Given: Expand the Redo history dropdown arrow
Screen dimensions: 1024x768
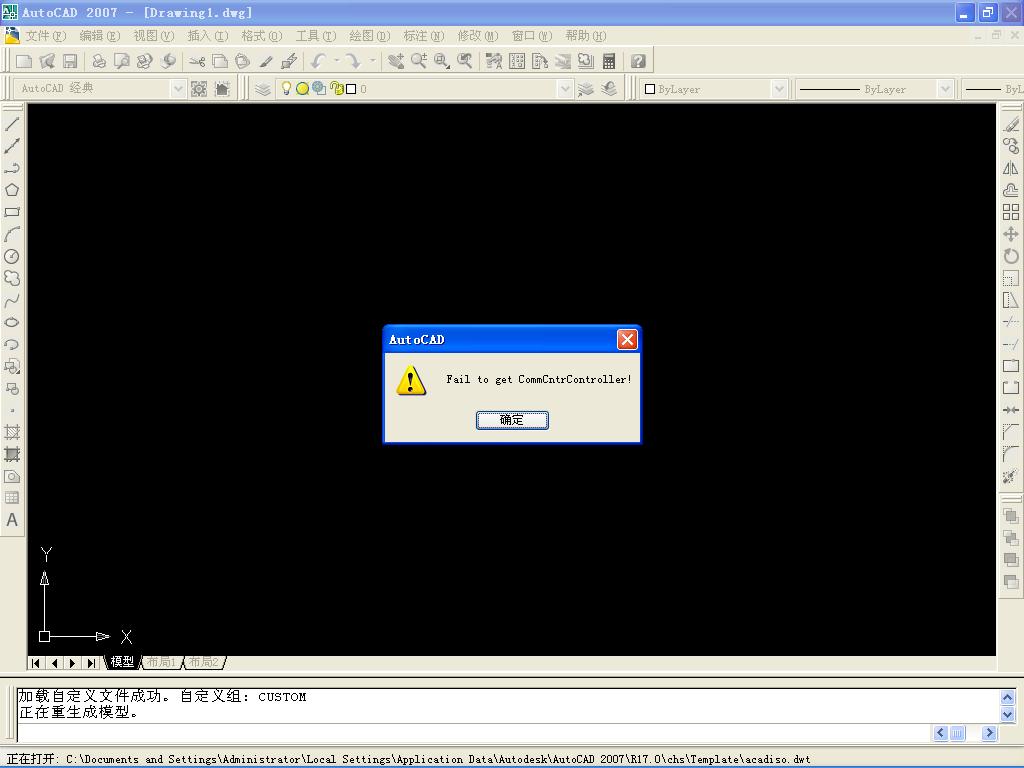Looking at the screenshot, I should coord(372,61).
